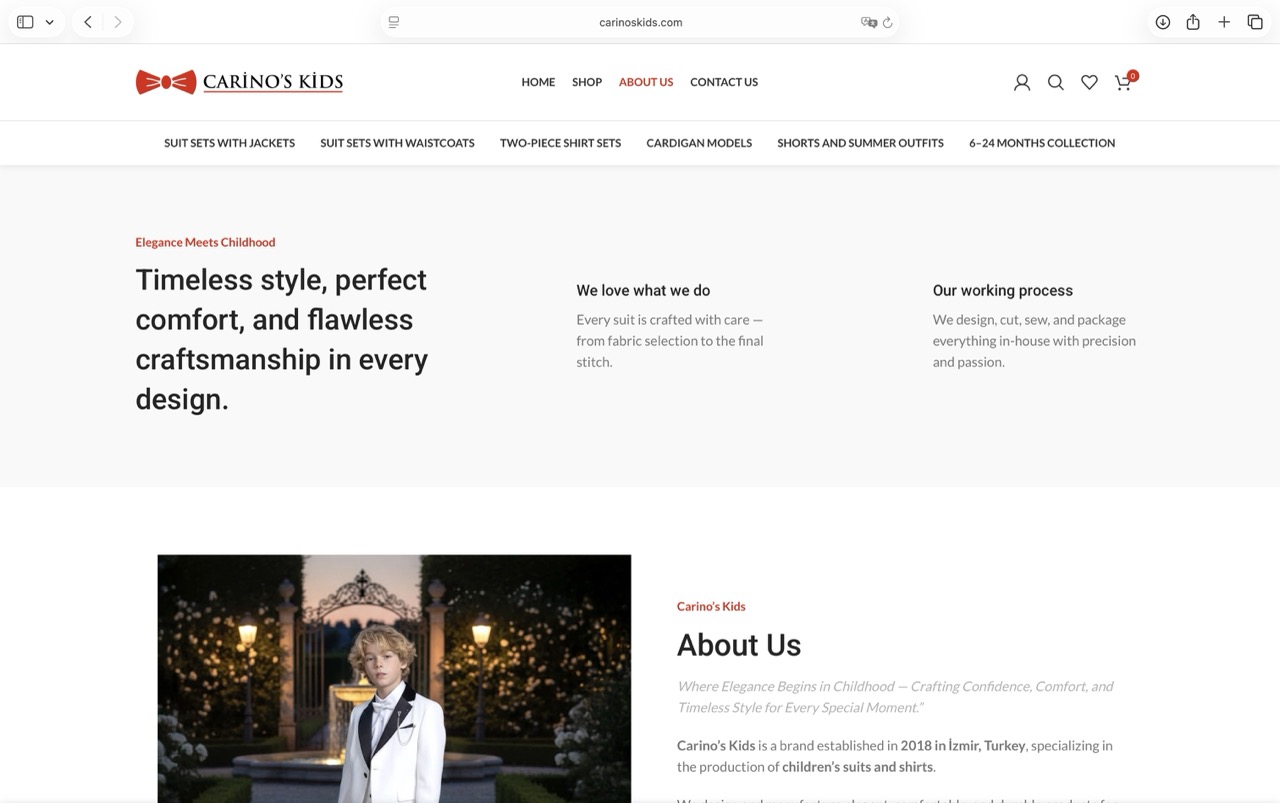The image size is (1280, 803).
Task: Click the carinoskids.com address field
Action: point(640,22)
